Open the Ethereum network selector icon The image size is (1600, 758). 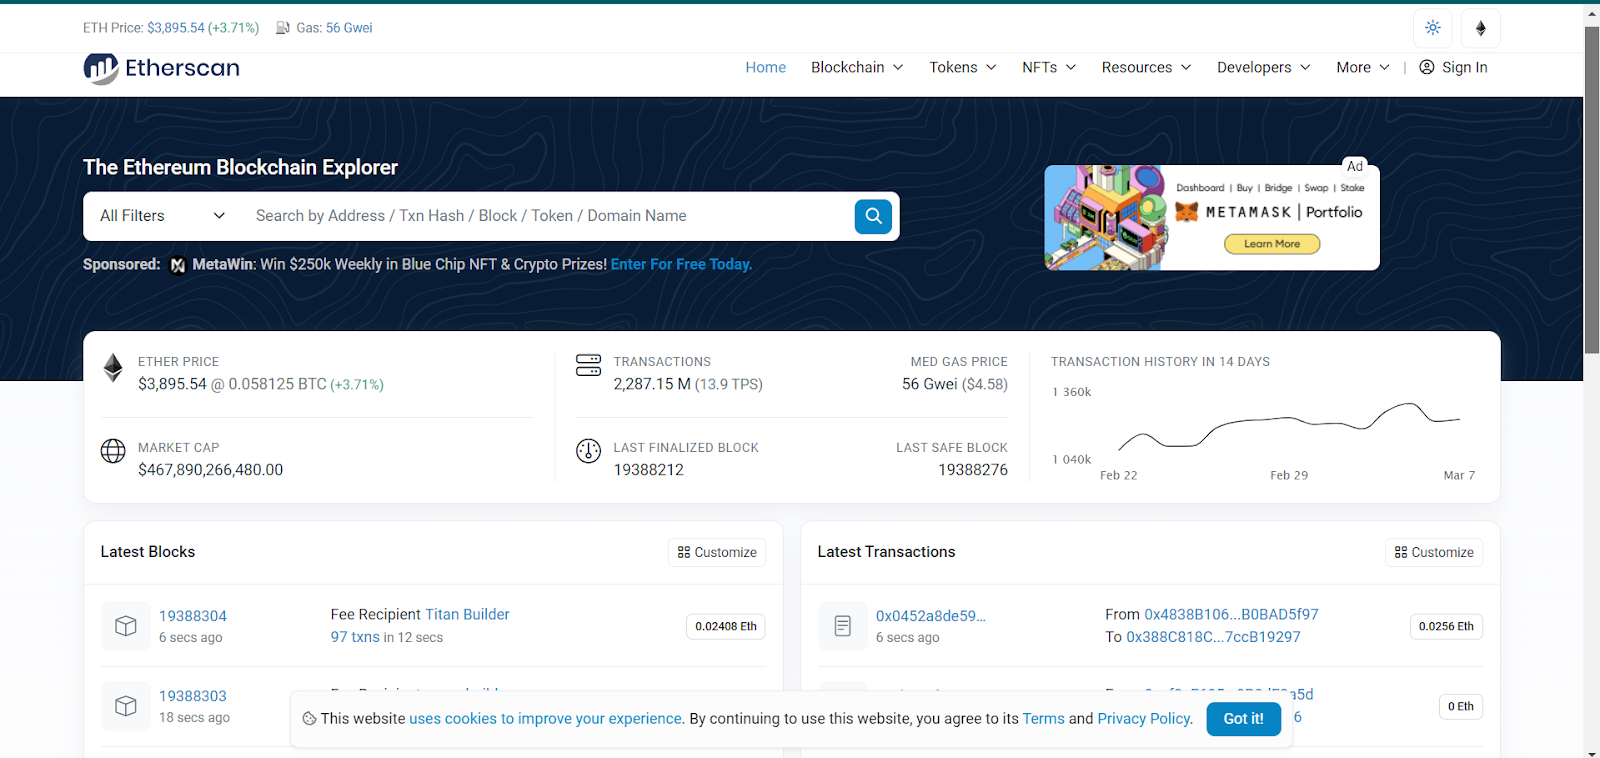[1481, 28]
